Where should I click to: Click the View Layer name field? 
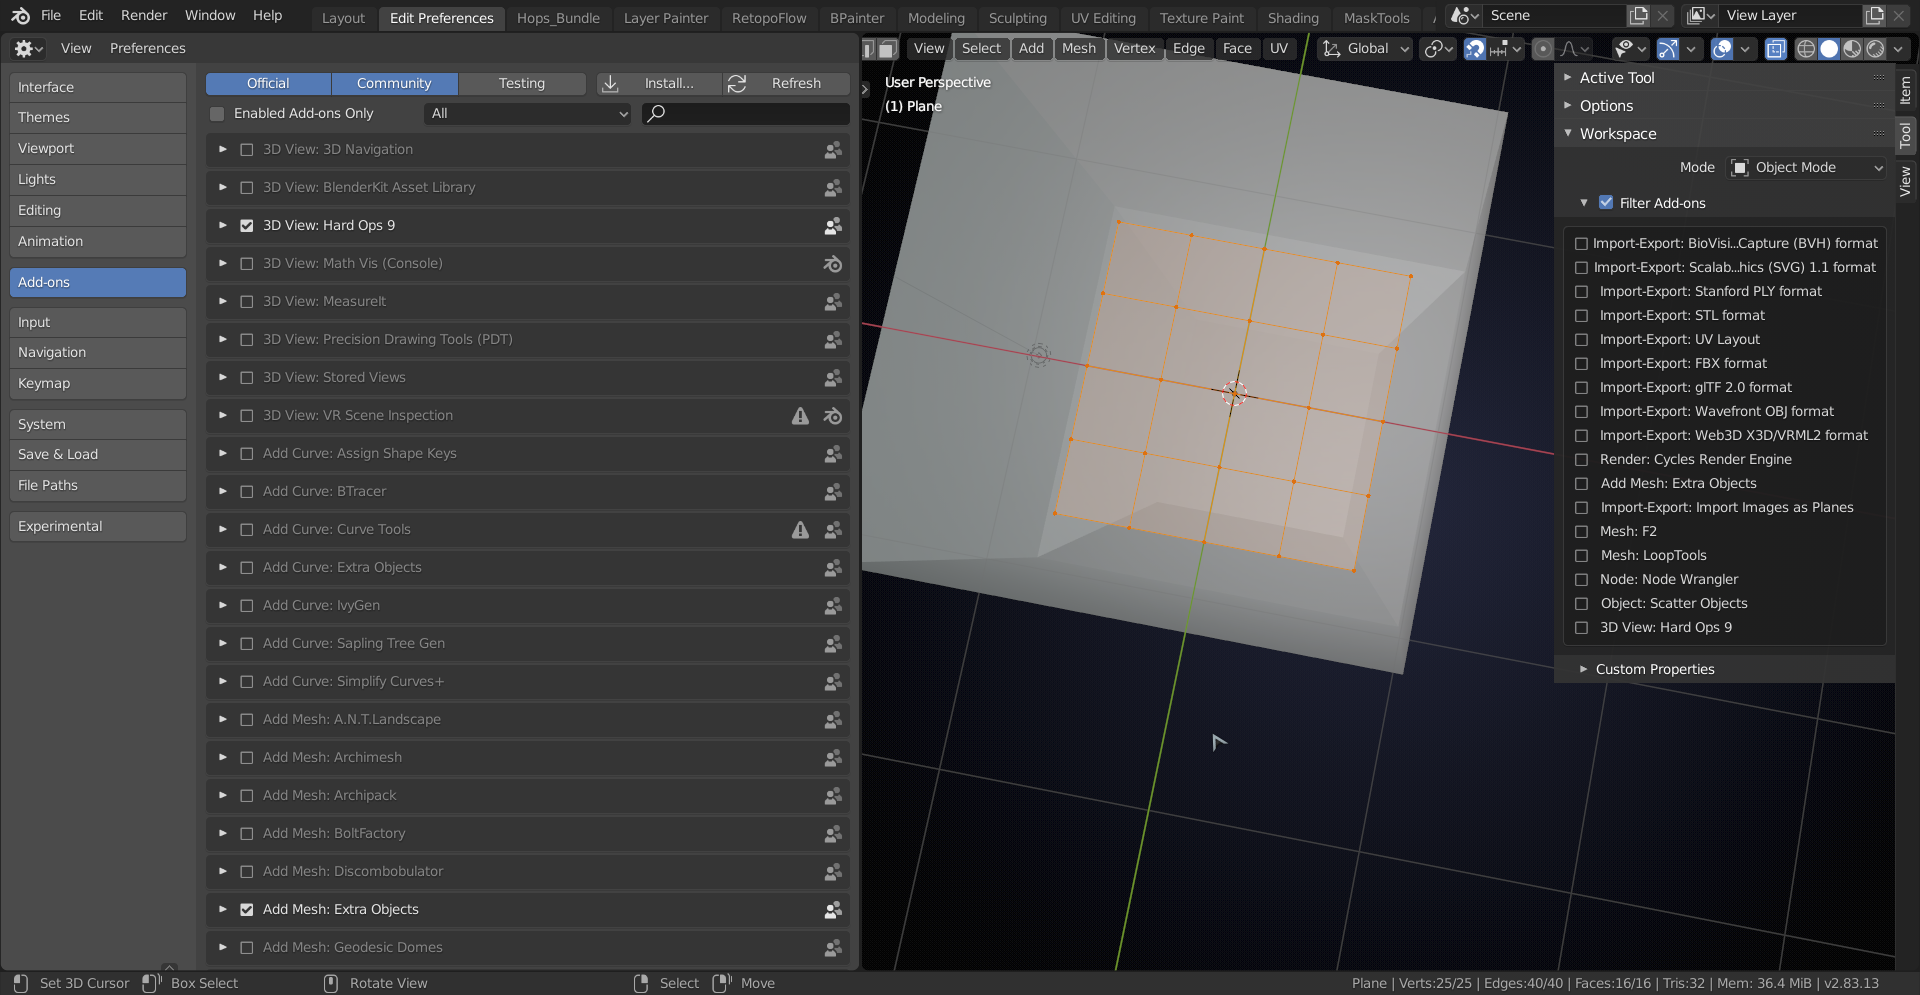(1792, 16)
